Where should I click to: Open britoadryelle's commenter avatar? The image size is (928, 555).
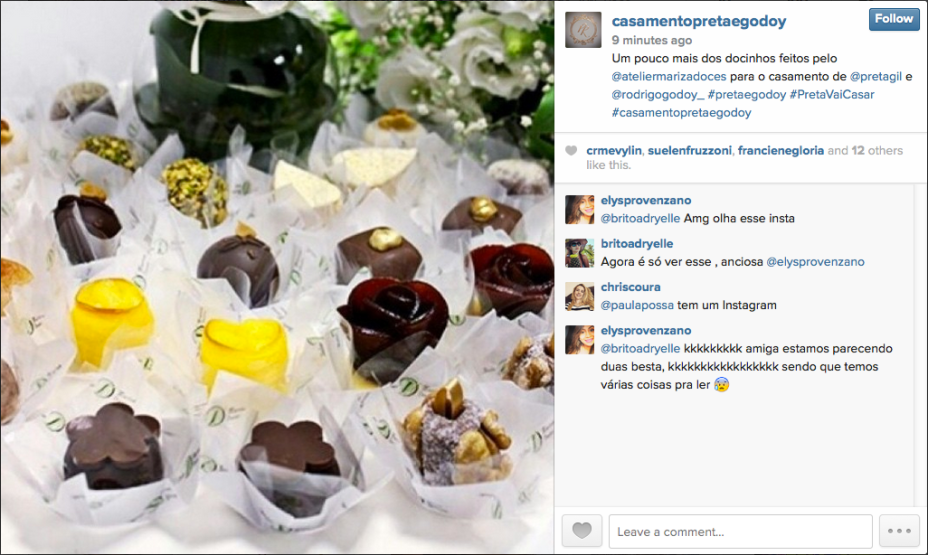point(579,253)
